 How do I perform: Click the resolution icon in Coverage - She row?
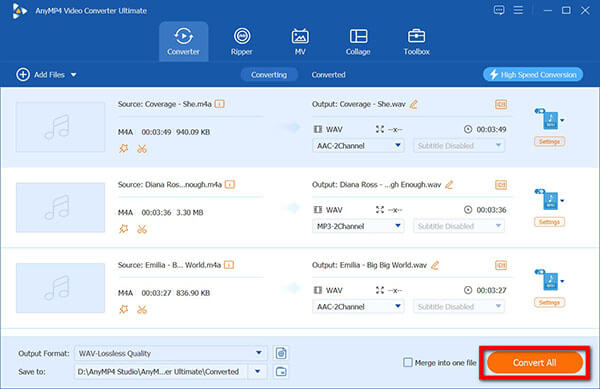(x=380, y=129)
